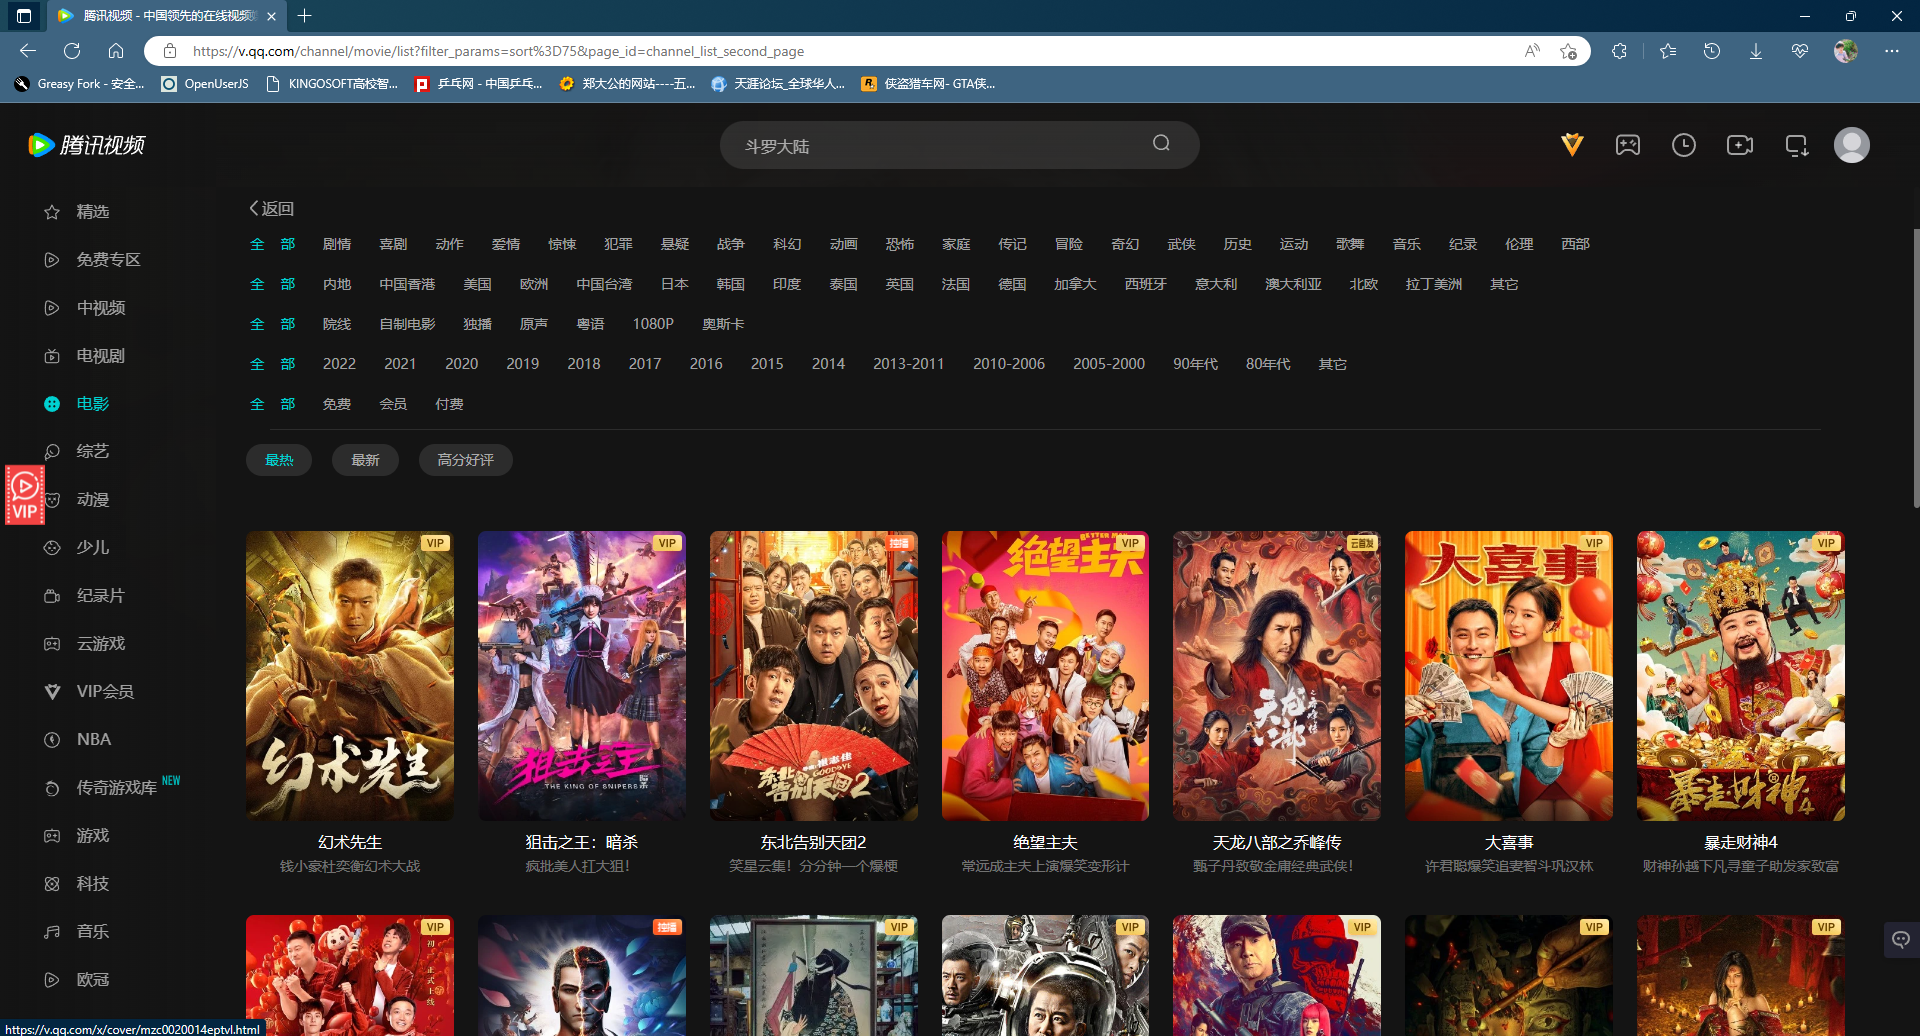The height and width of the screenshot is (1036, 1920).
Task: Filter region by 美国
Action: coord(477,284)
